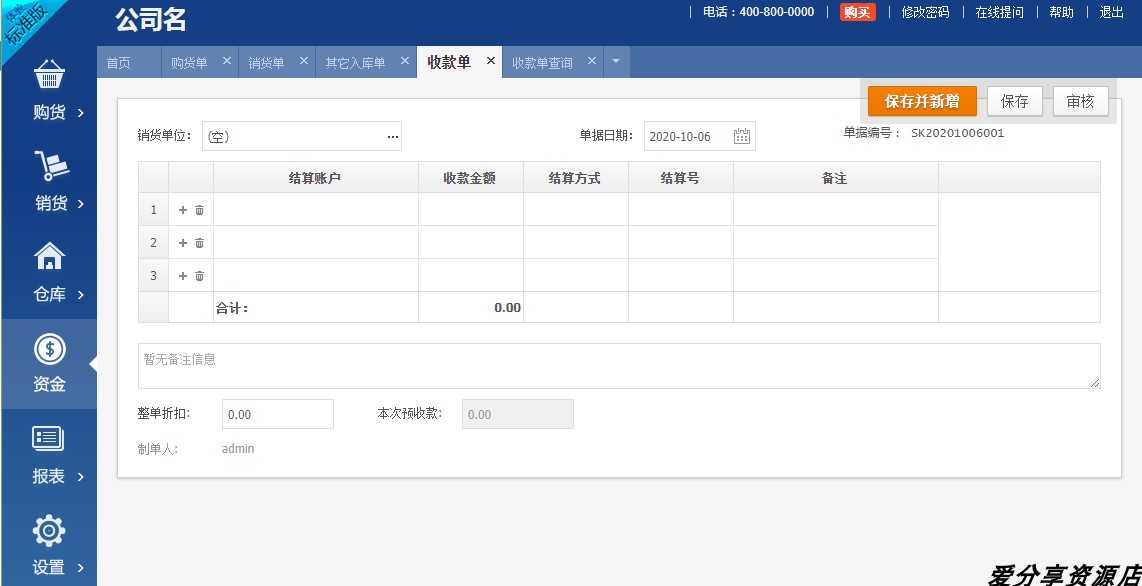
Task: Delete row 2 with trash icon
Action: [x=200, y=242]
